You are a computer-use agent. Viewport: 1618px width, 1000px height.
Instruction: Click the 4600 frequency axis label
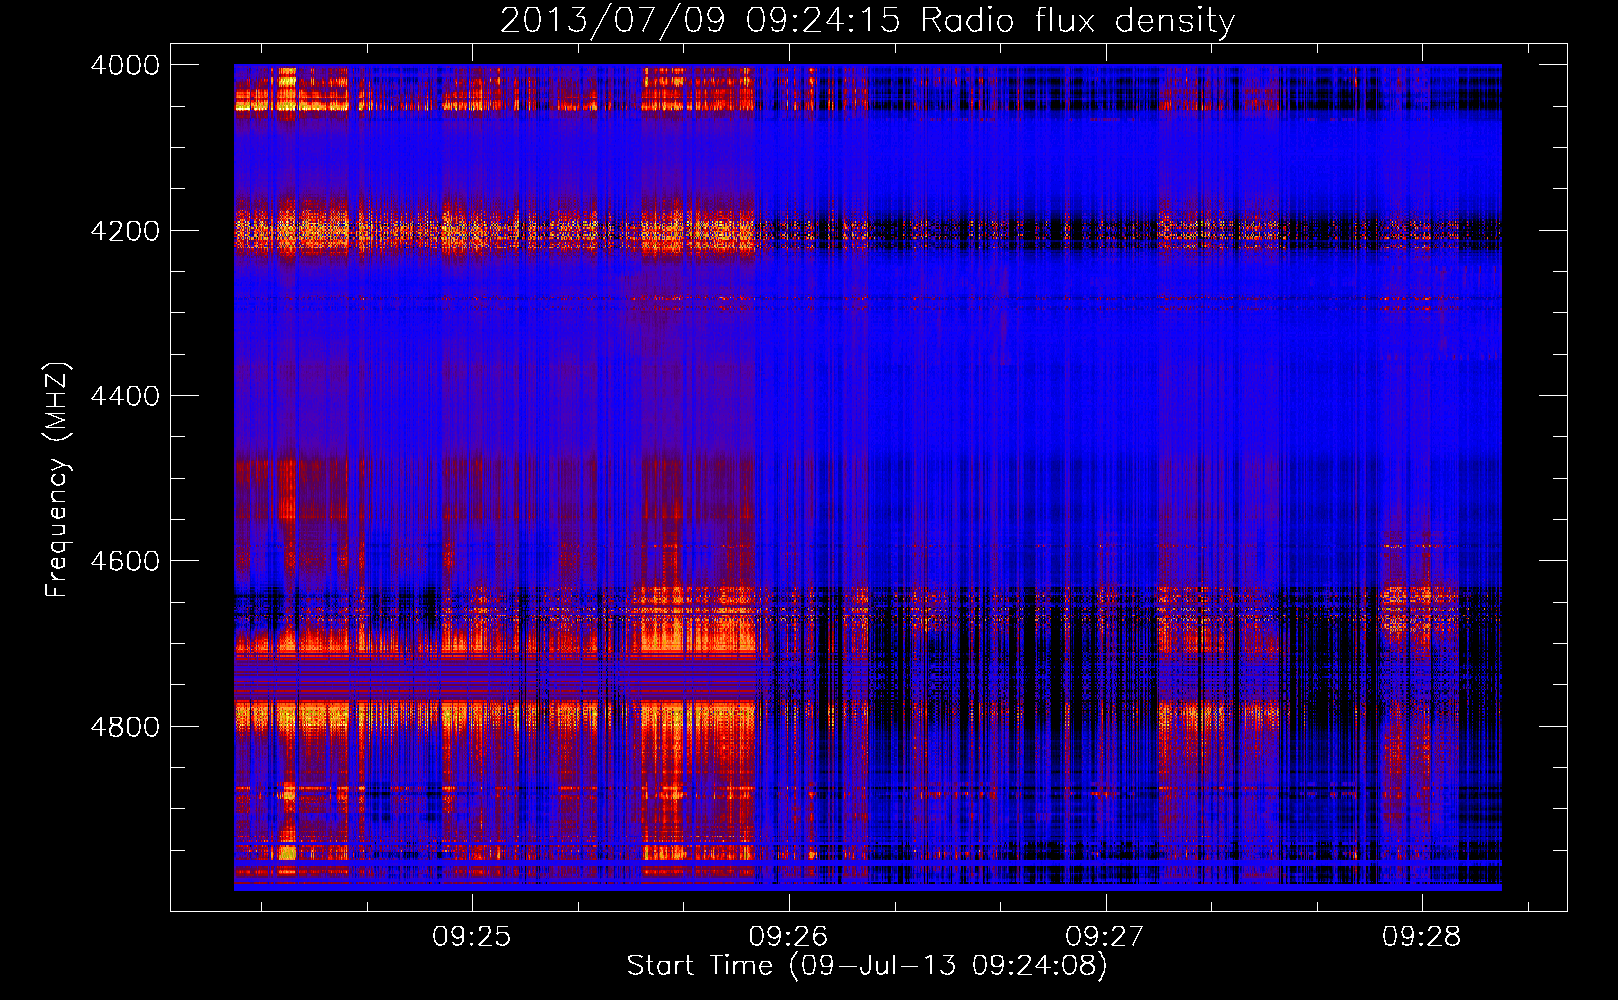pos(125,561)
